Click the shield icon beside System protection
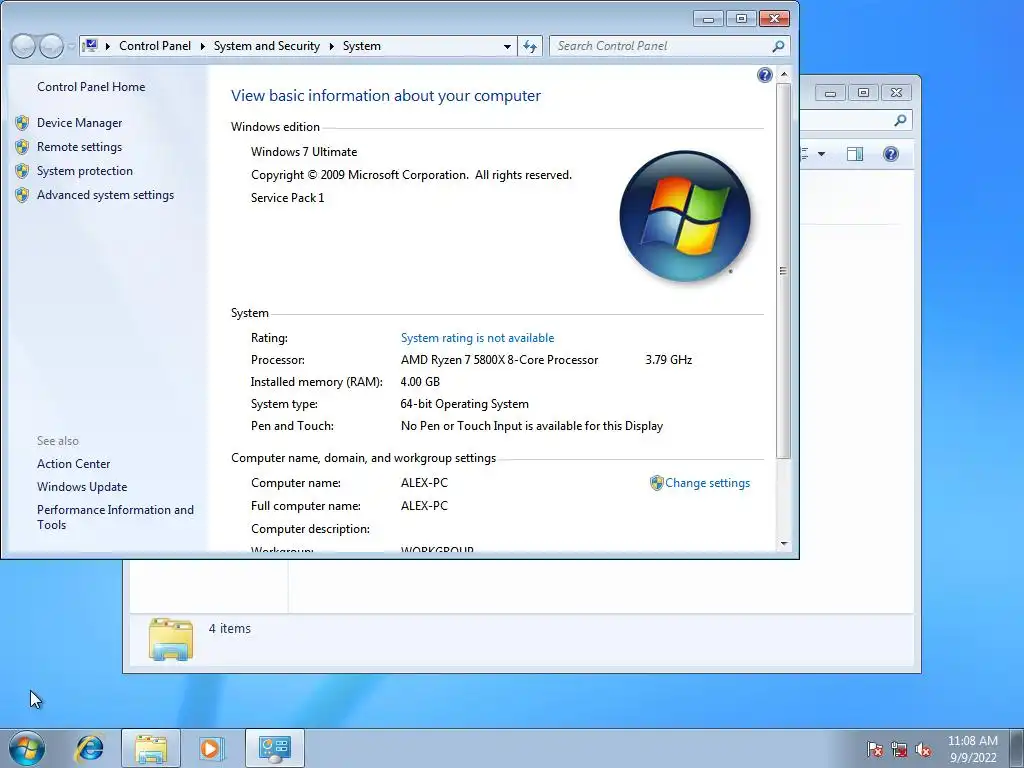Screen dimensions: 1024x768 pos(22,171)
